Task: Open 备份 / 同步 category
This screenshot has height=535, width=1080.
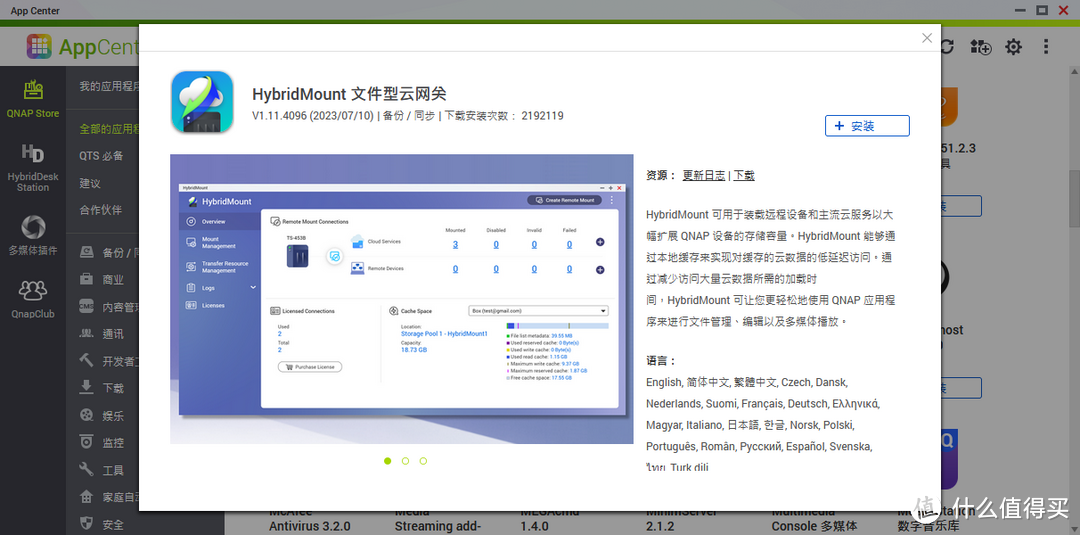Action: coord(110,253)
